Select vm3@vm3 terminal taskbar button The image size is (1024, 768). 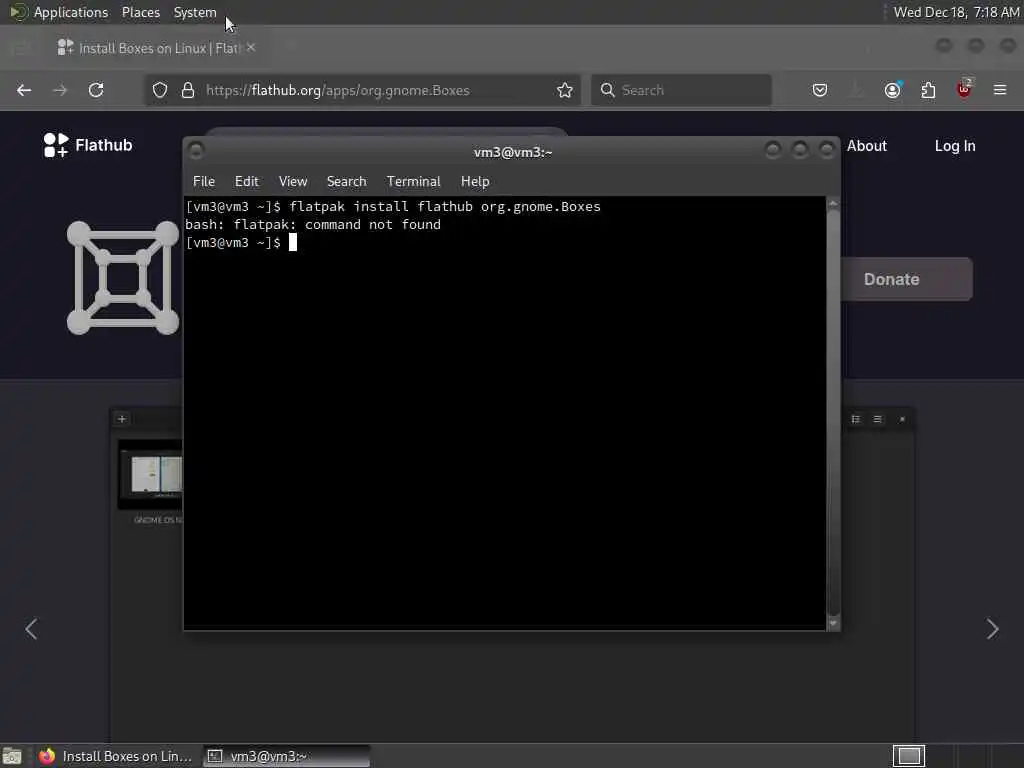(x=287, y=756)
